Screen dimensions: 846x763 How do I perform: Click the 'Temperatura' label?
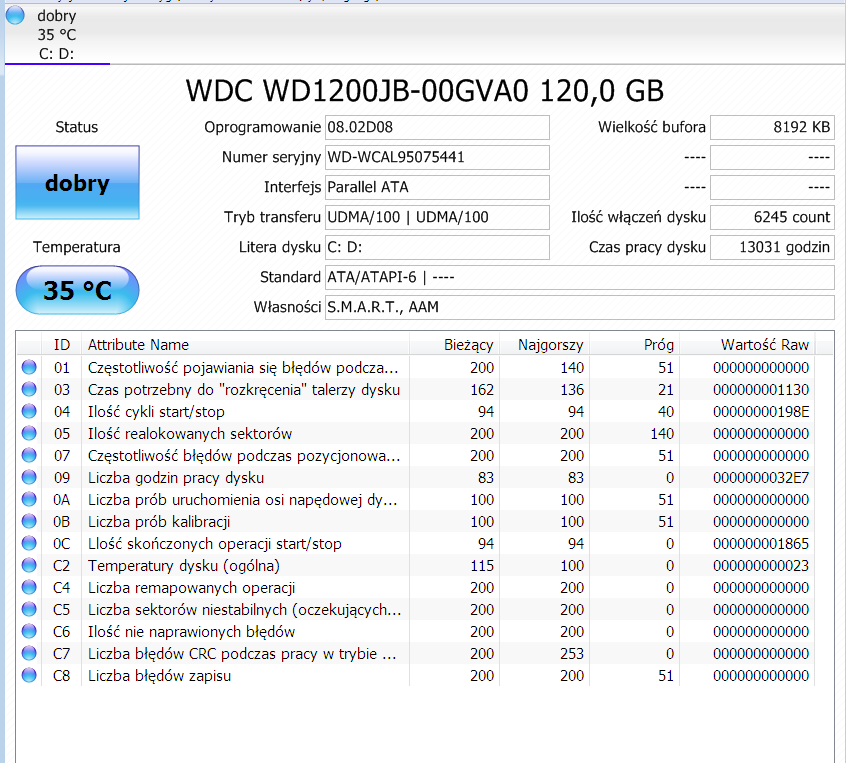click(x=77, y=247)
